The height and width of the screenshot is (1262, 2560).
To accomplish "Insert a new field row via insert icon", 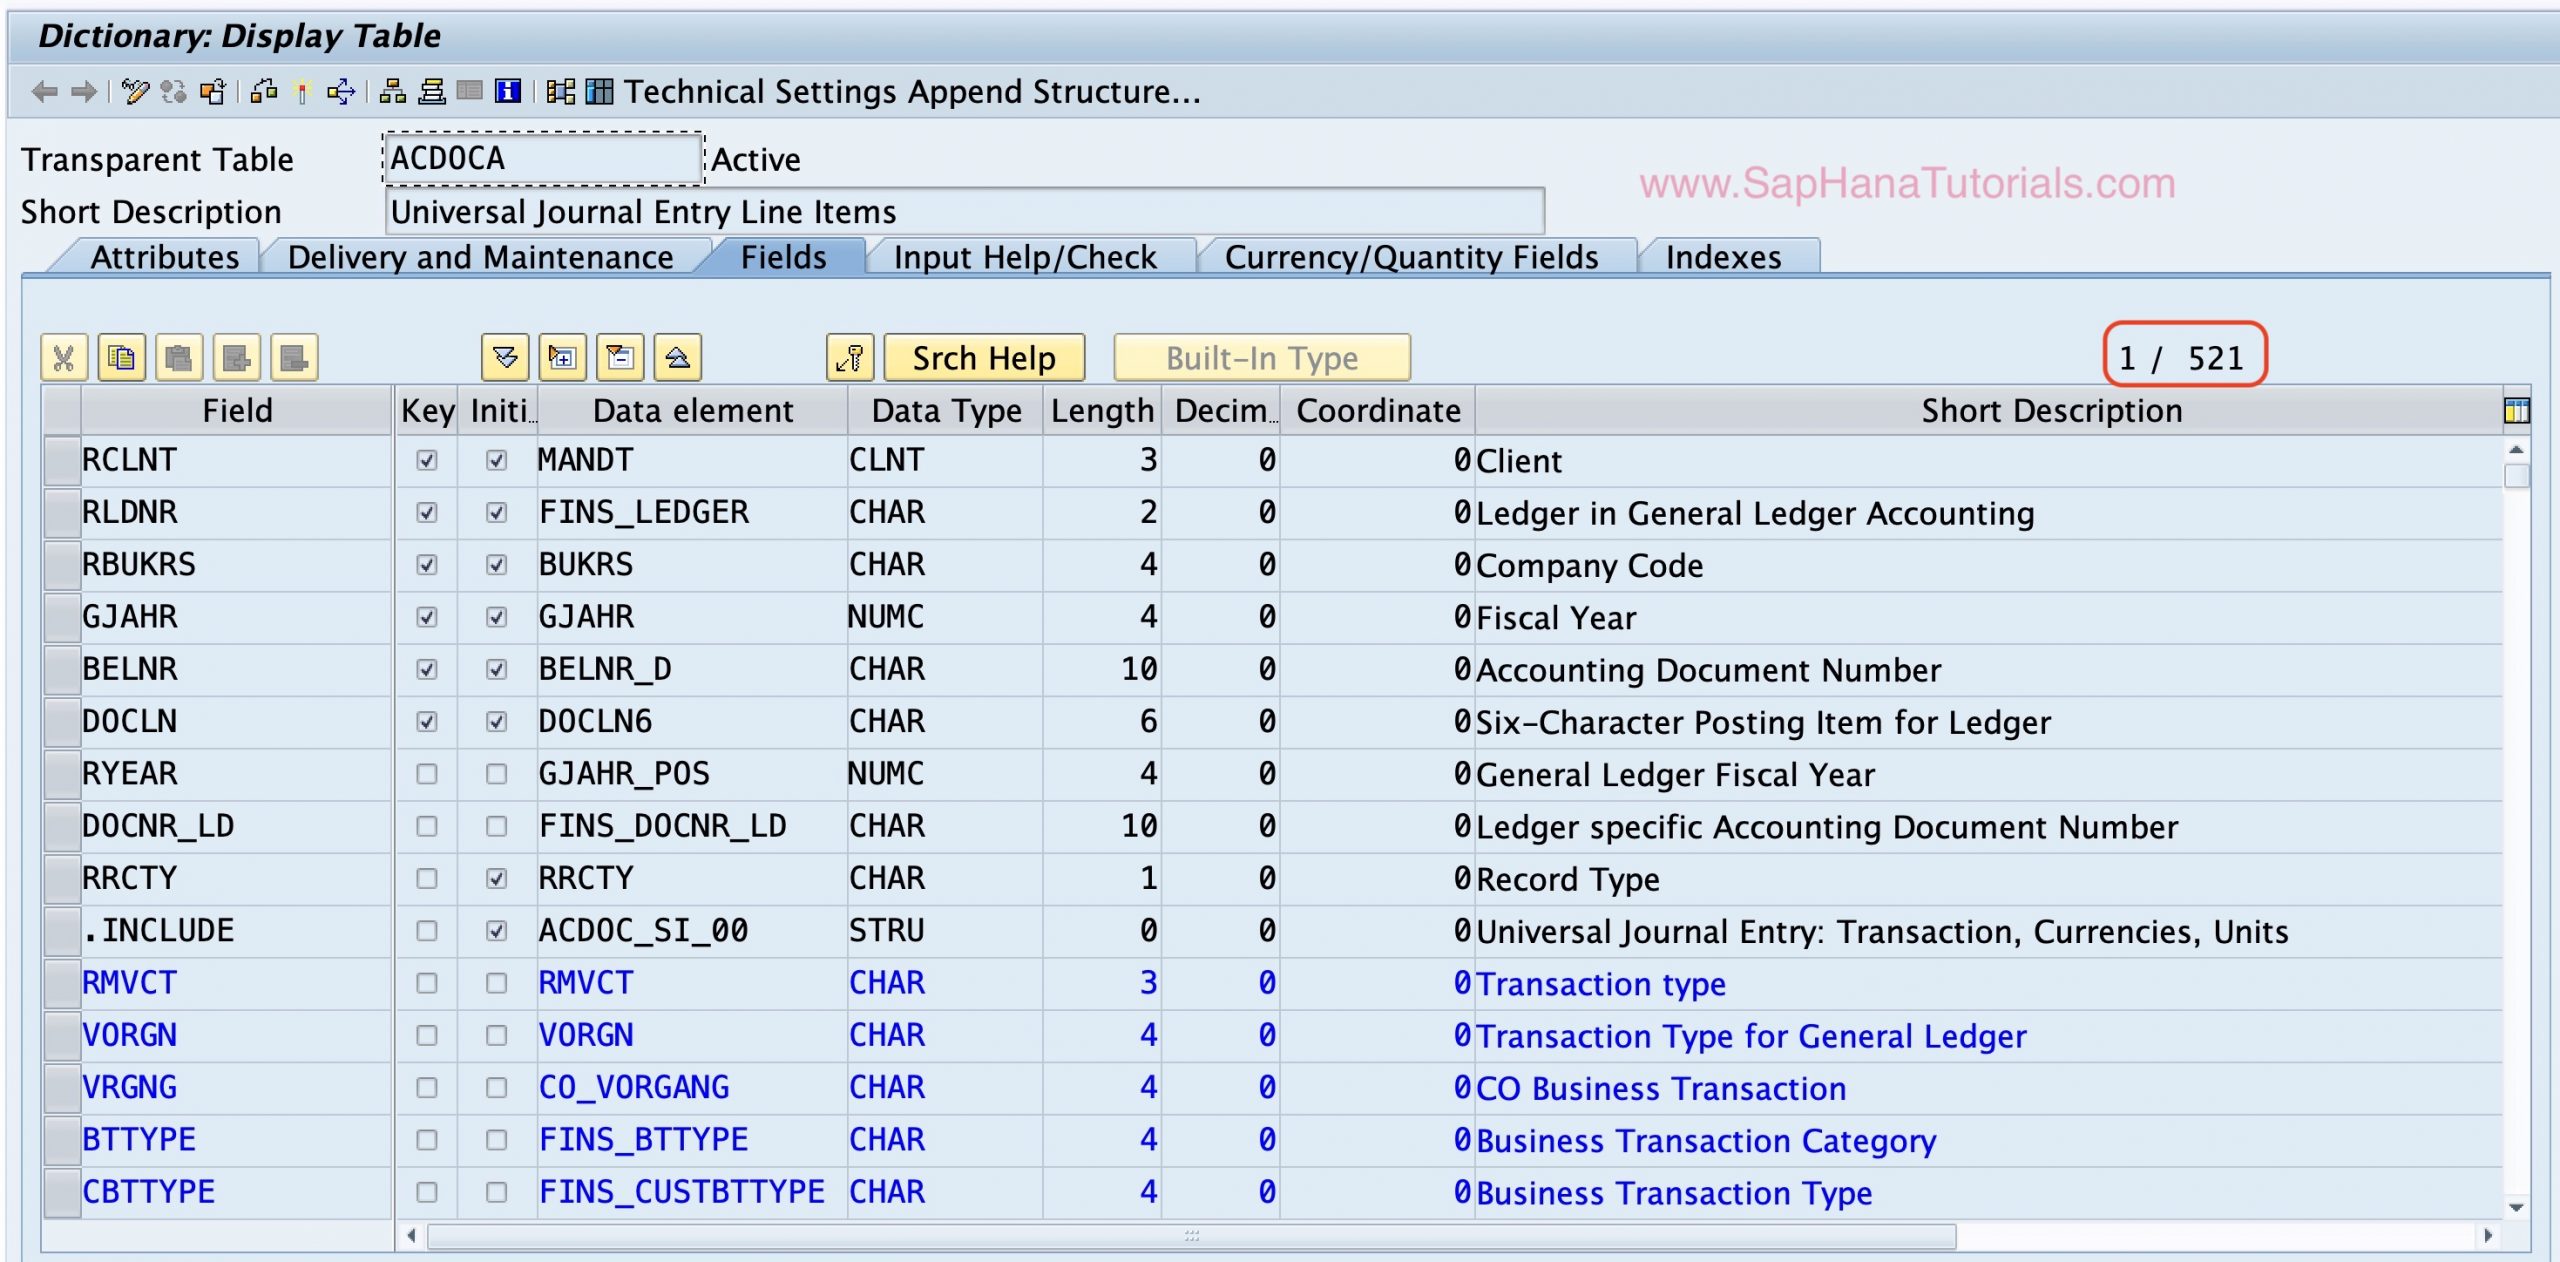I will [x=237, y=357].
